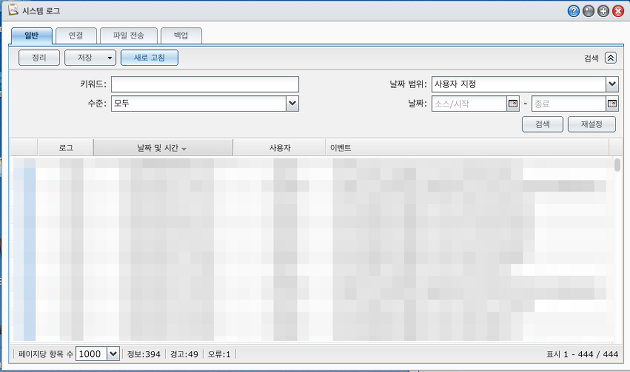Click the System Log app icon in title bar

click(x=13, y=10)
